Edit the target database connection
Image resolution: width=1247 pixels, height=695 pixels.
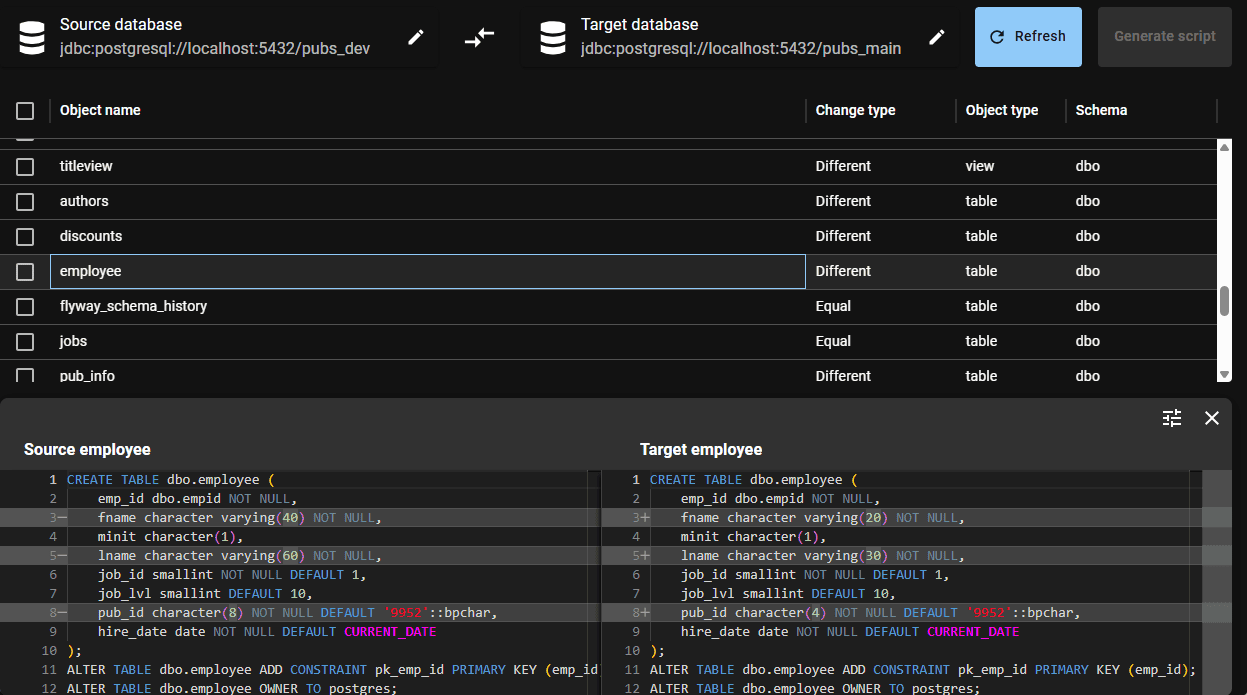click(x=937, y=36)
